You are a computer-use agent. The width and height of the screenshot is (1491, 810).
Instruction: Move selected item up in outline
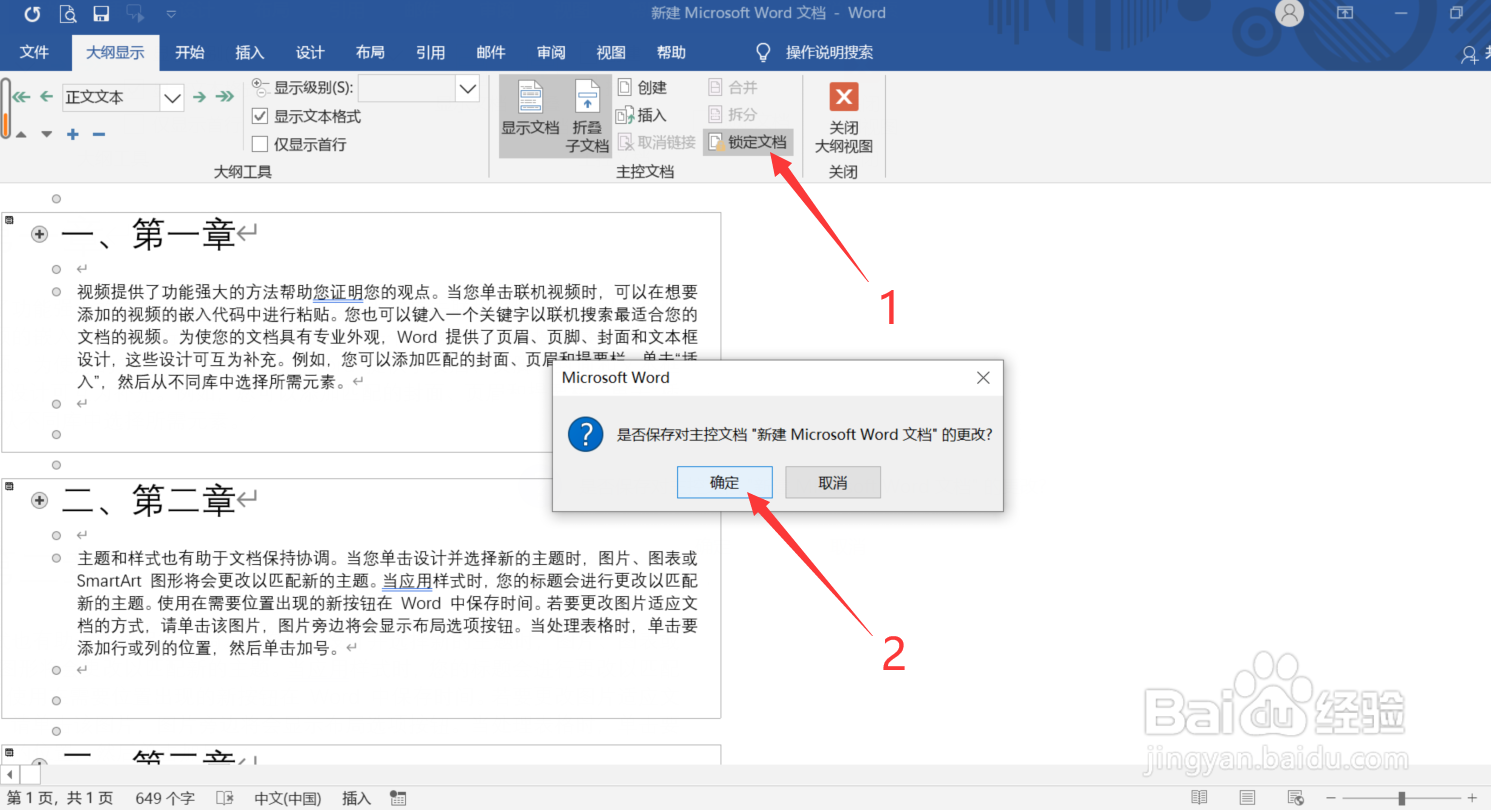[x=21, y=134]
